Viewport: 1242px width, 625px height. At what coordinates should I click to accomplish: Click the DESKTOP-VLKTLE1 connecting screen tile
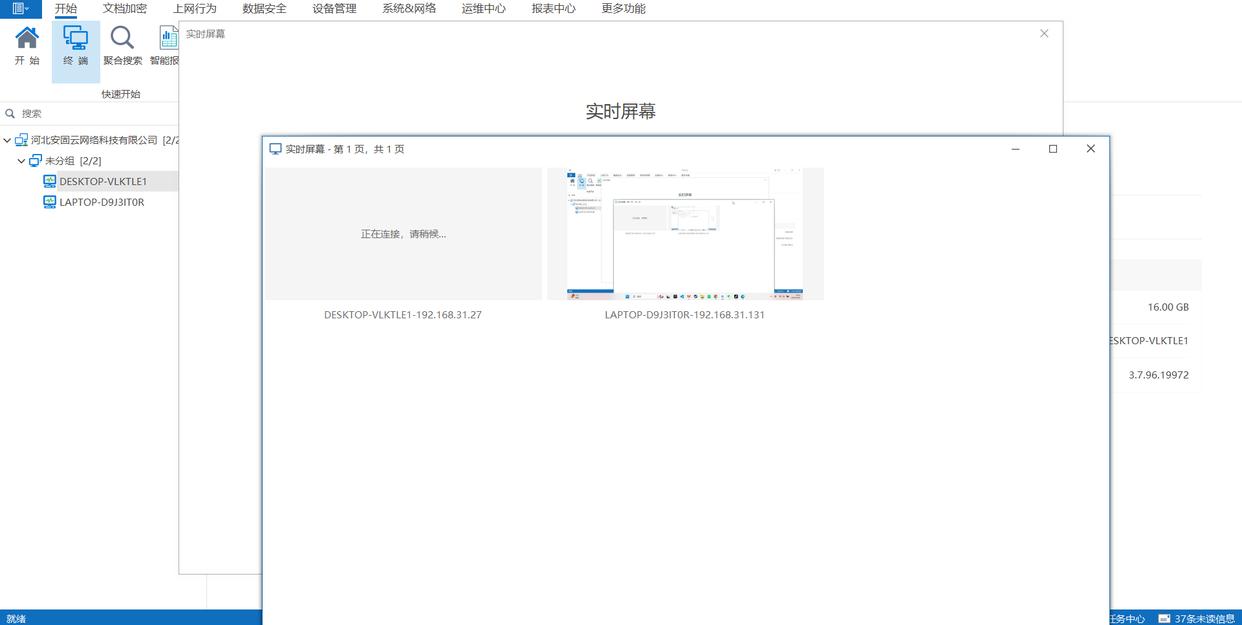pos(403,234)
